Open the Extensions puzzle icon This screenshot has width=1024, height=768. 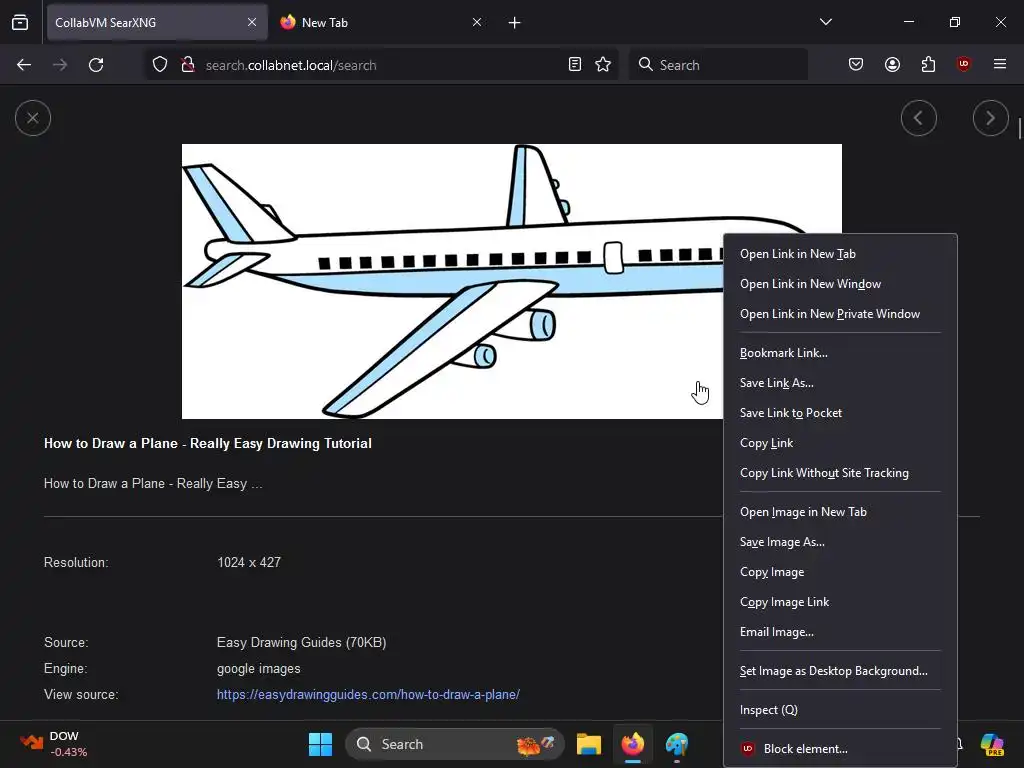coord(928,65)
